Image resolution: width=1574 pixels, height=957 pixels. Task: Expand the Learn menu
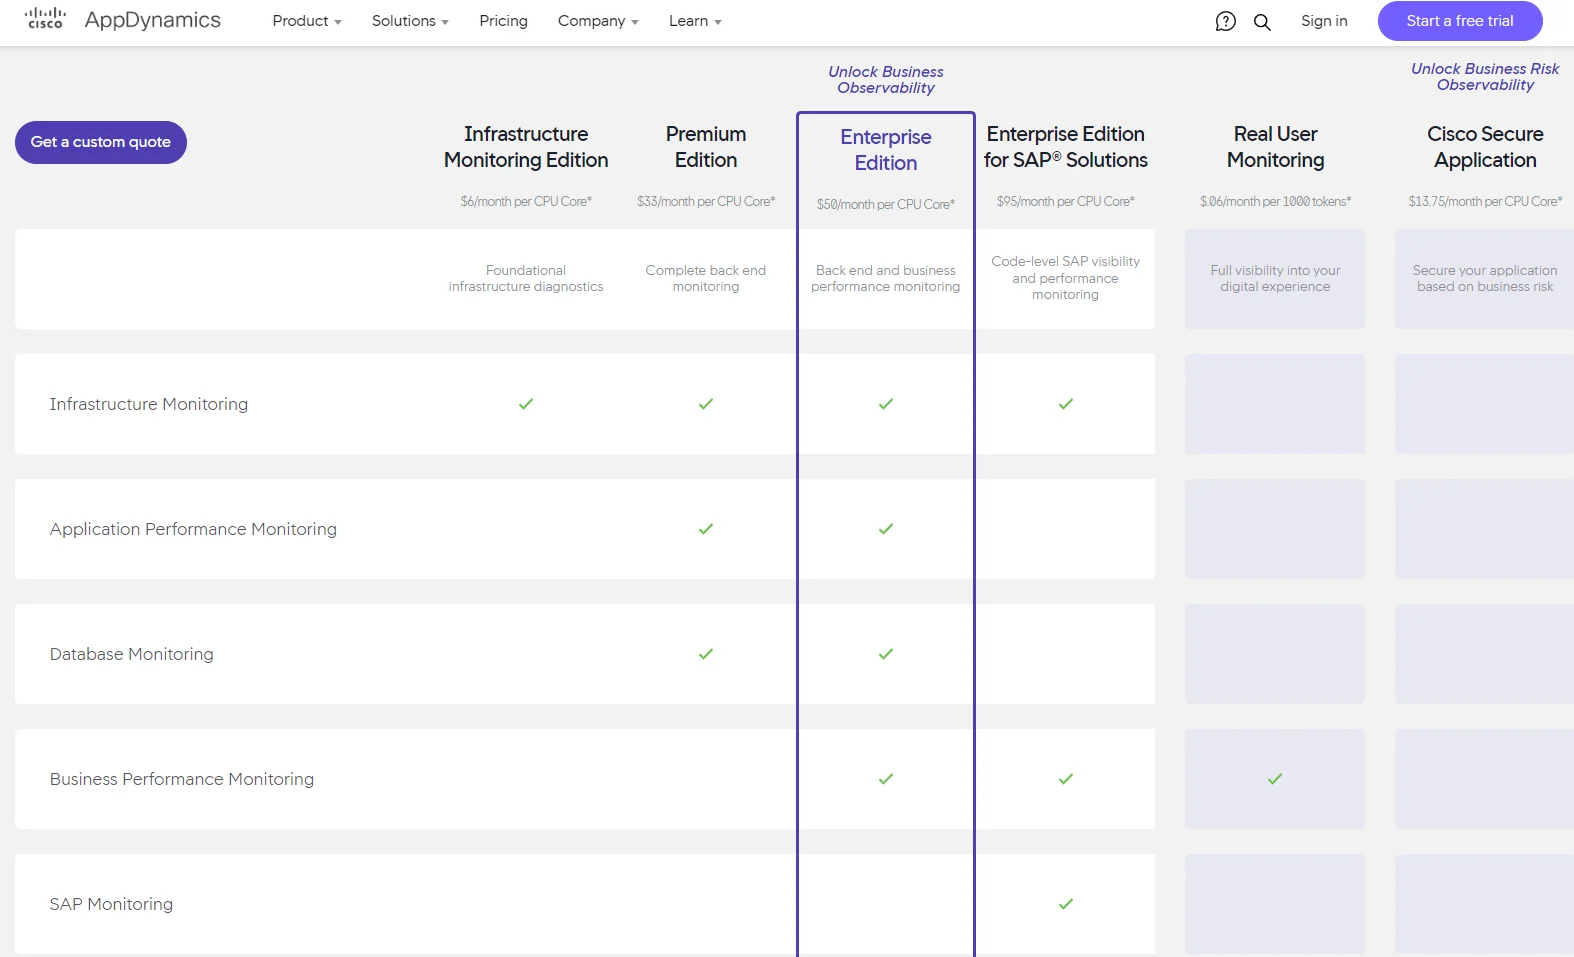pyautogui.click(x=695, y=21)
